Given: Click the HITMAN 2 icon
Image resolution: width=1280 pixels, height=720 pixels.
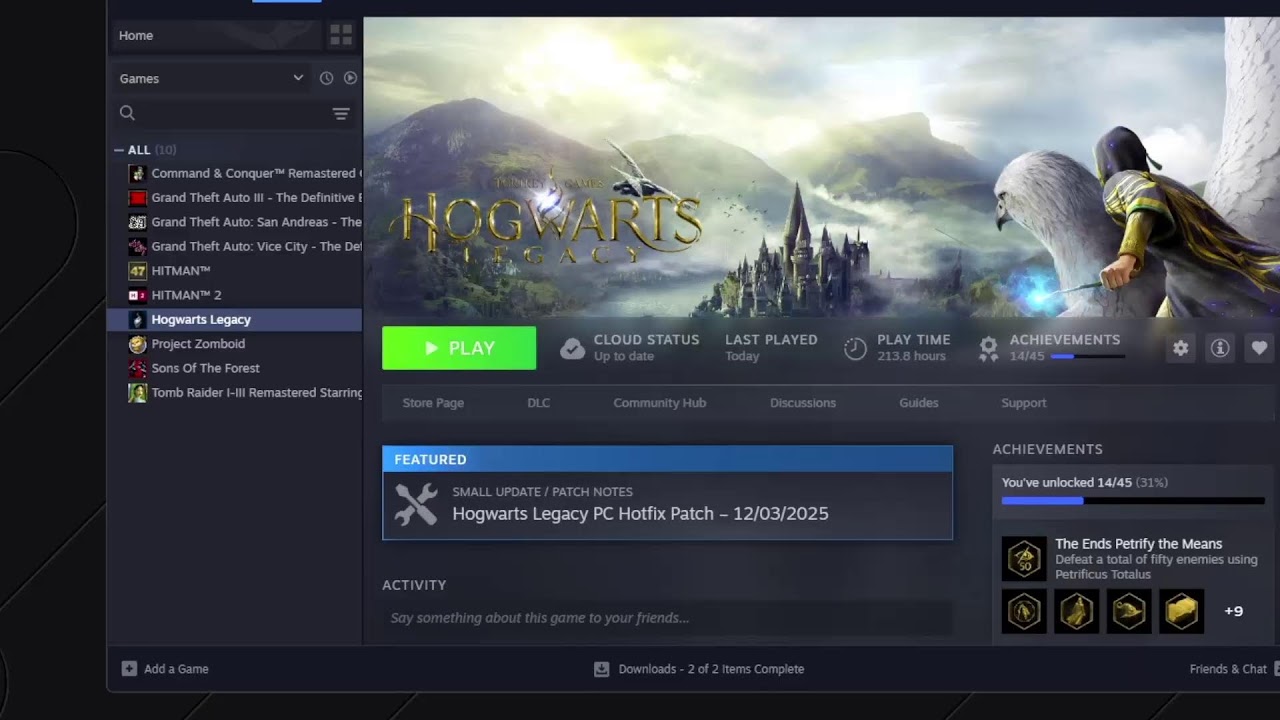Looking at the screenshot, I should pos(137,295).
